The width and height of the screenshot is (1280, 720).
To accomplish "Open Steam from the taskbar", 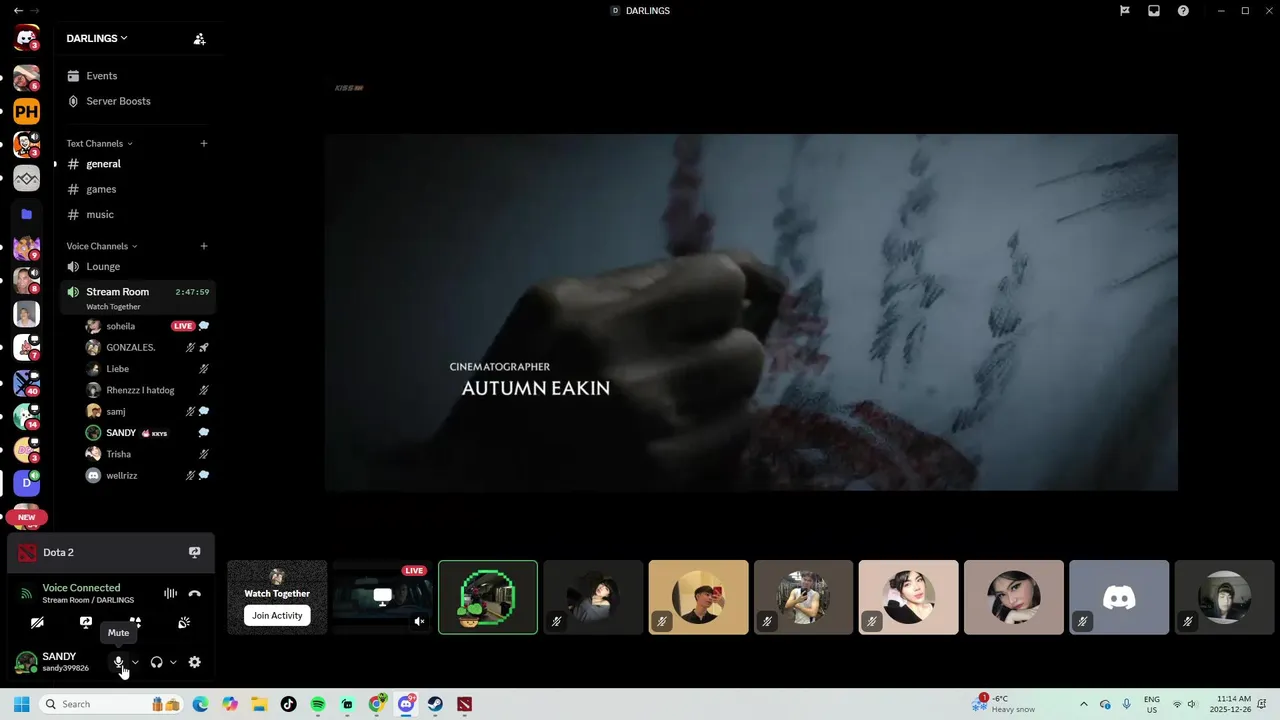I will pyautogui.click(x=435, y=704).
